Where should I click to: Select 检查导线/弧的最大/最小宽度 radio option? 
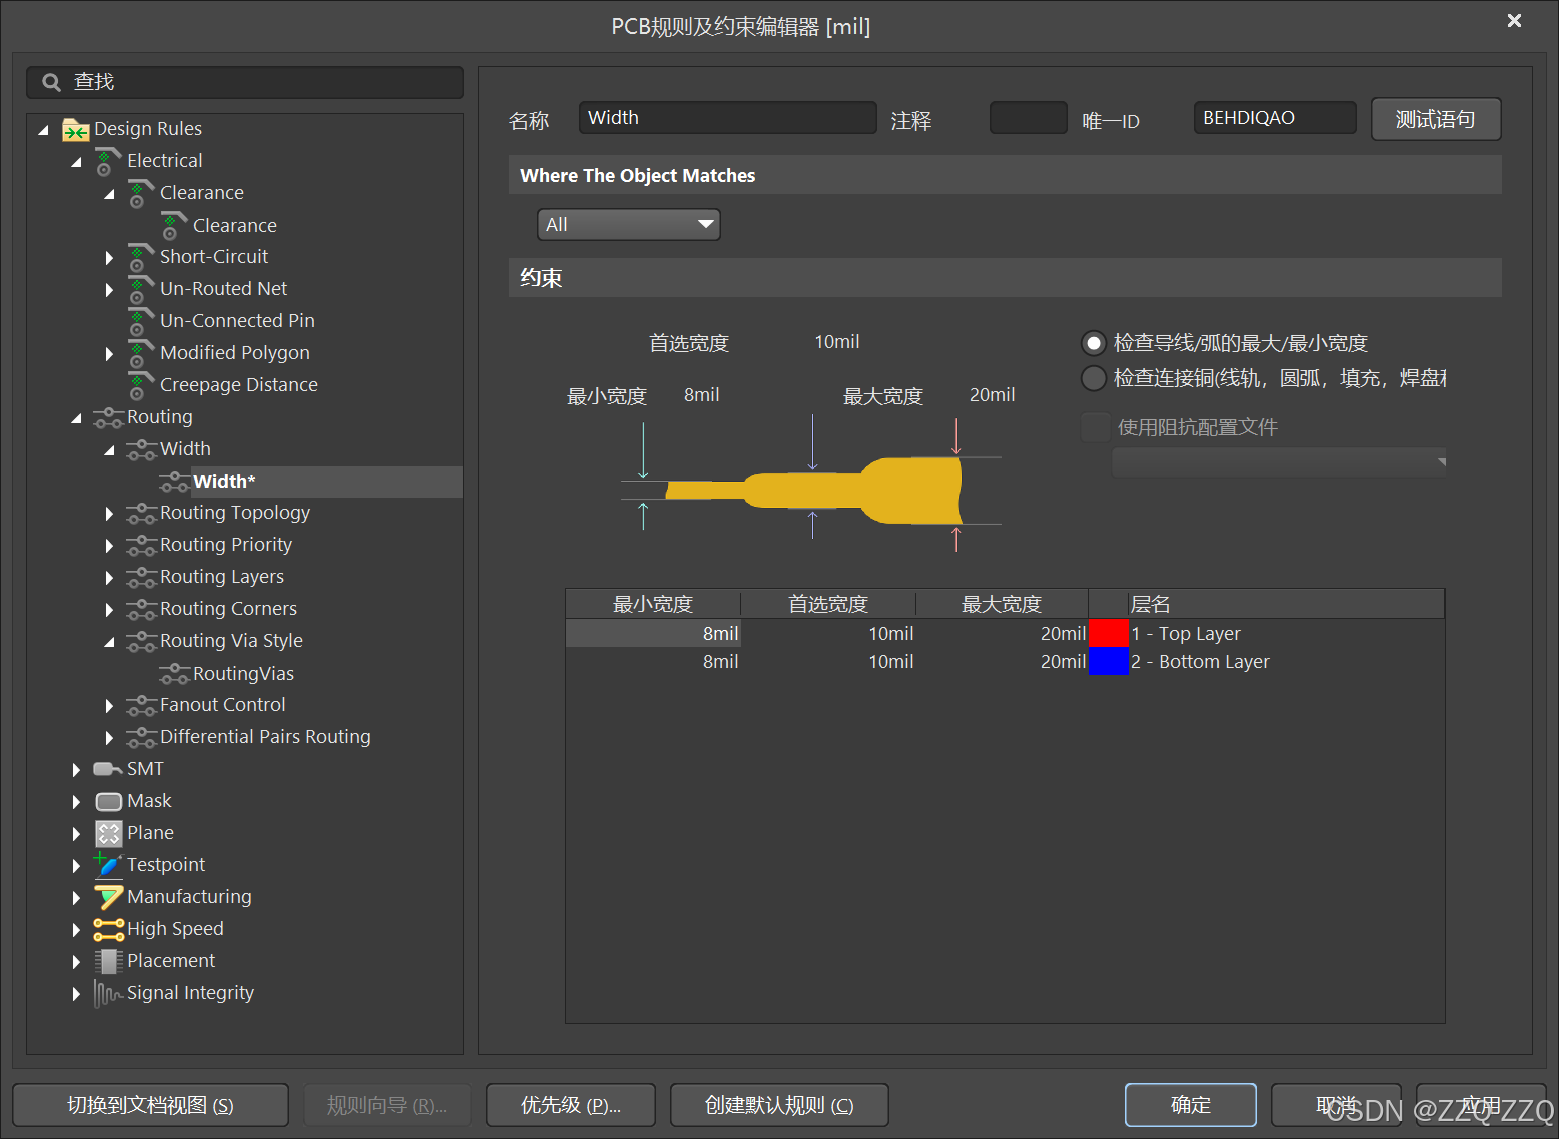coord(1094,344)
